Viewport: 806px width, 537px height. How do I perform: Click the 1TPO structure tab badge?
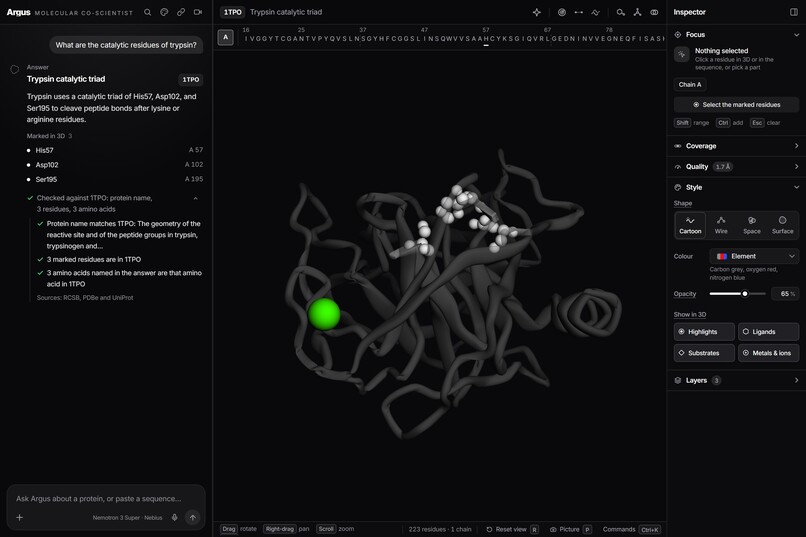(232, 12)
